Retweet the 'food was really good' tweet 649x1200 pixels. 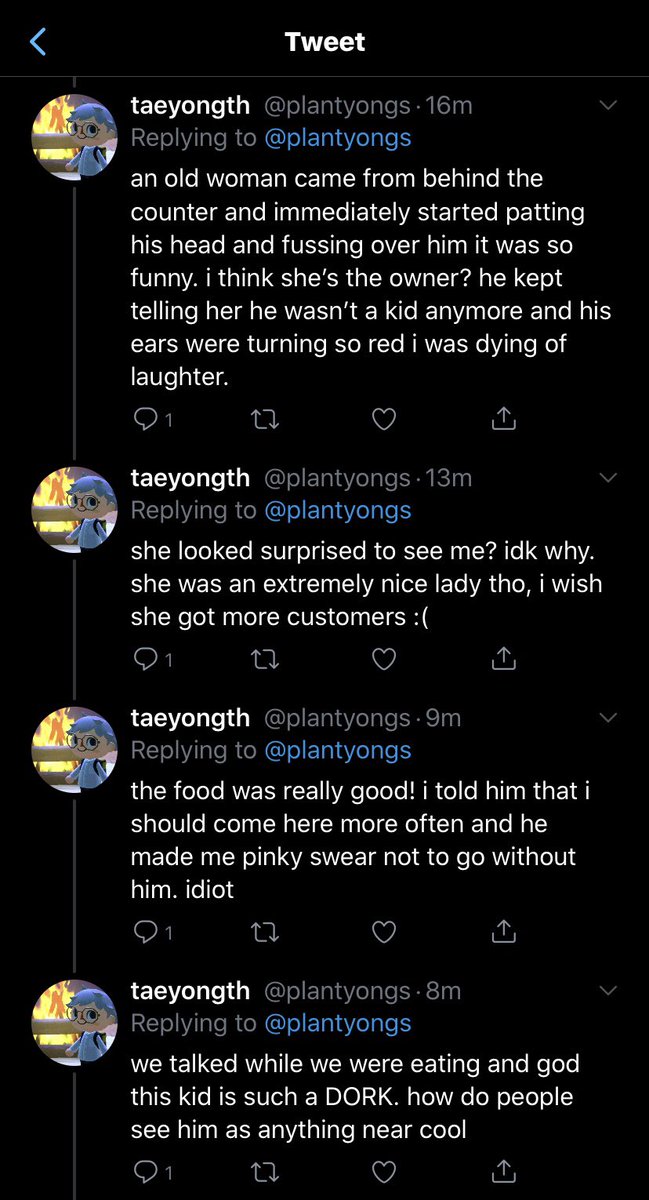point(263,932)
